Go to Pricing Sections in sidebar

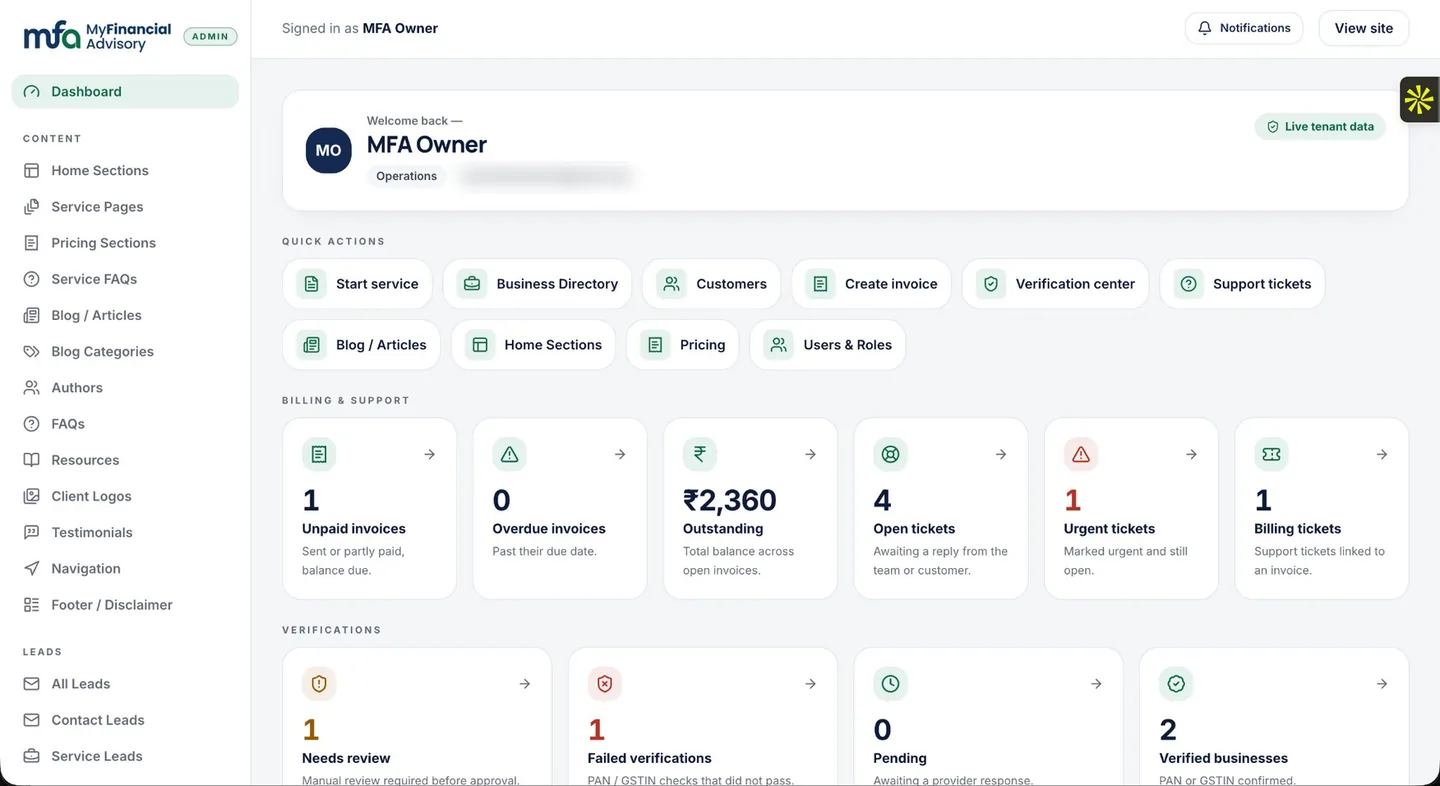(x=125, y=243)
